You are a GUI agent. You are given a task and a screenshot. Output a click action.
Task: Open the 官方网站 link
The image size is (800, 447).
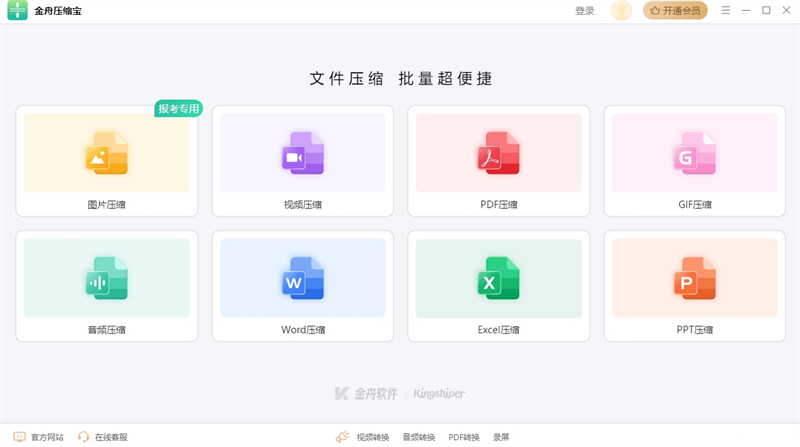[x=47, y=437]
